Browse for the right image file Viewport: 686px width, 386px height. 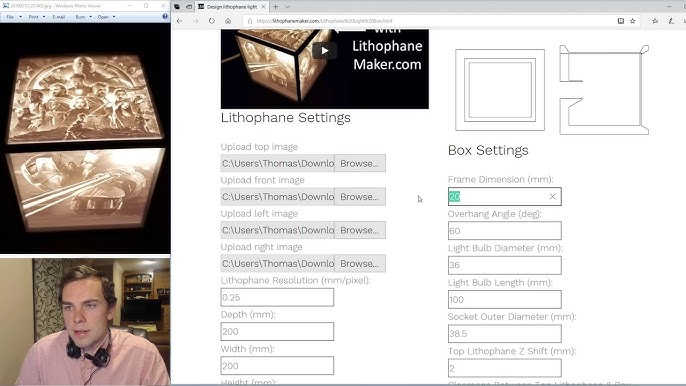(x=360, y=263)
